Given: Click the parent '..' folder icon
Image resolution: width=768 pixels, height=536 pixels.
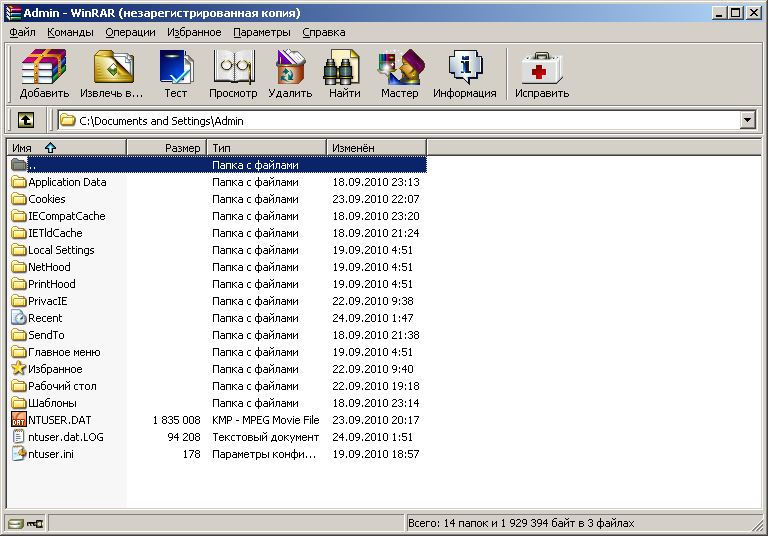Looking at the screenshot, I should 19,165.
